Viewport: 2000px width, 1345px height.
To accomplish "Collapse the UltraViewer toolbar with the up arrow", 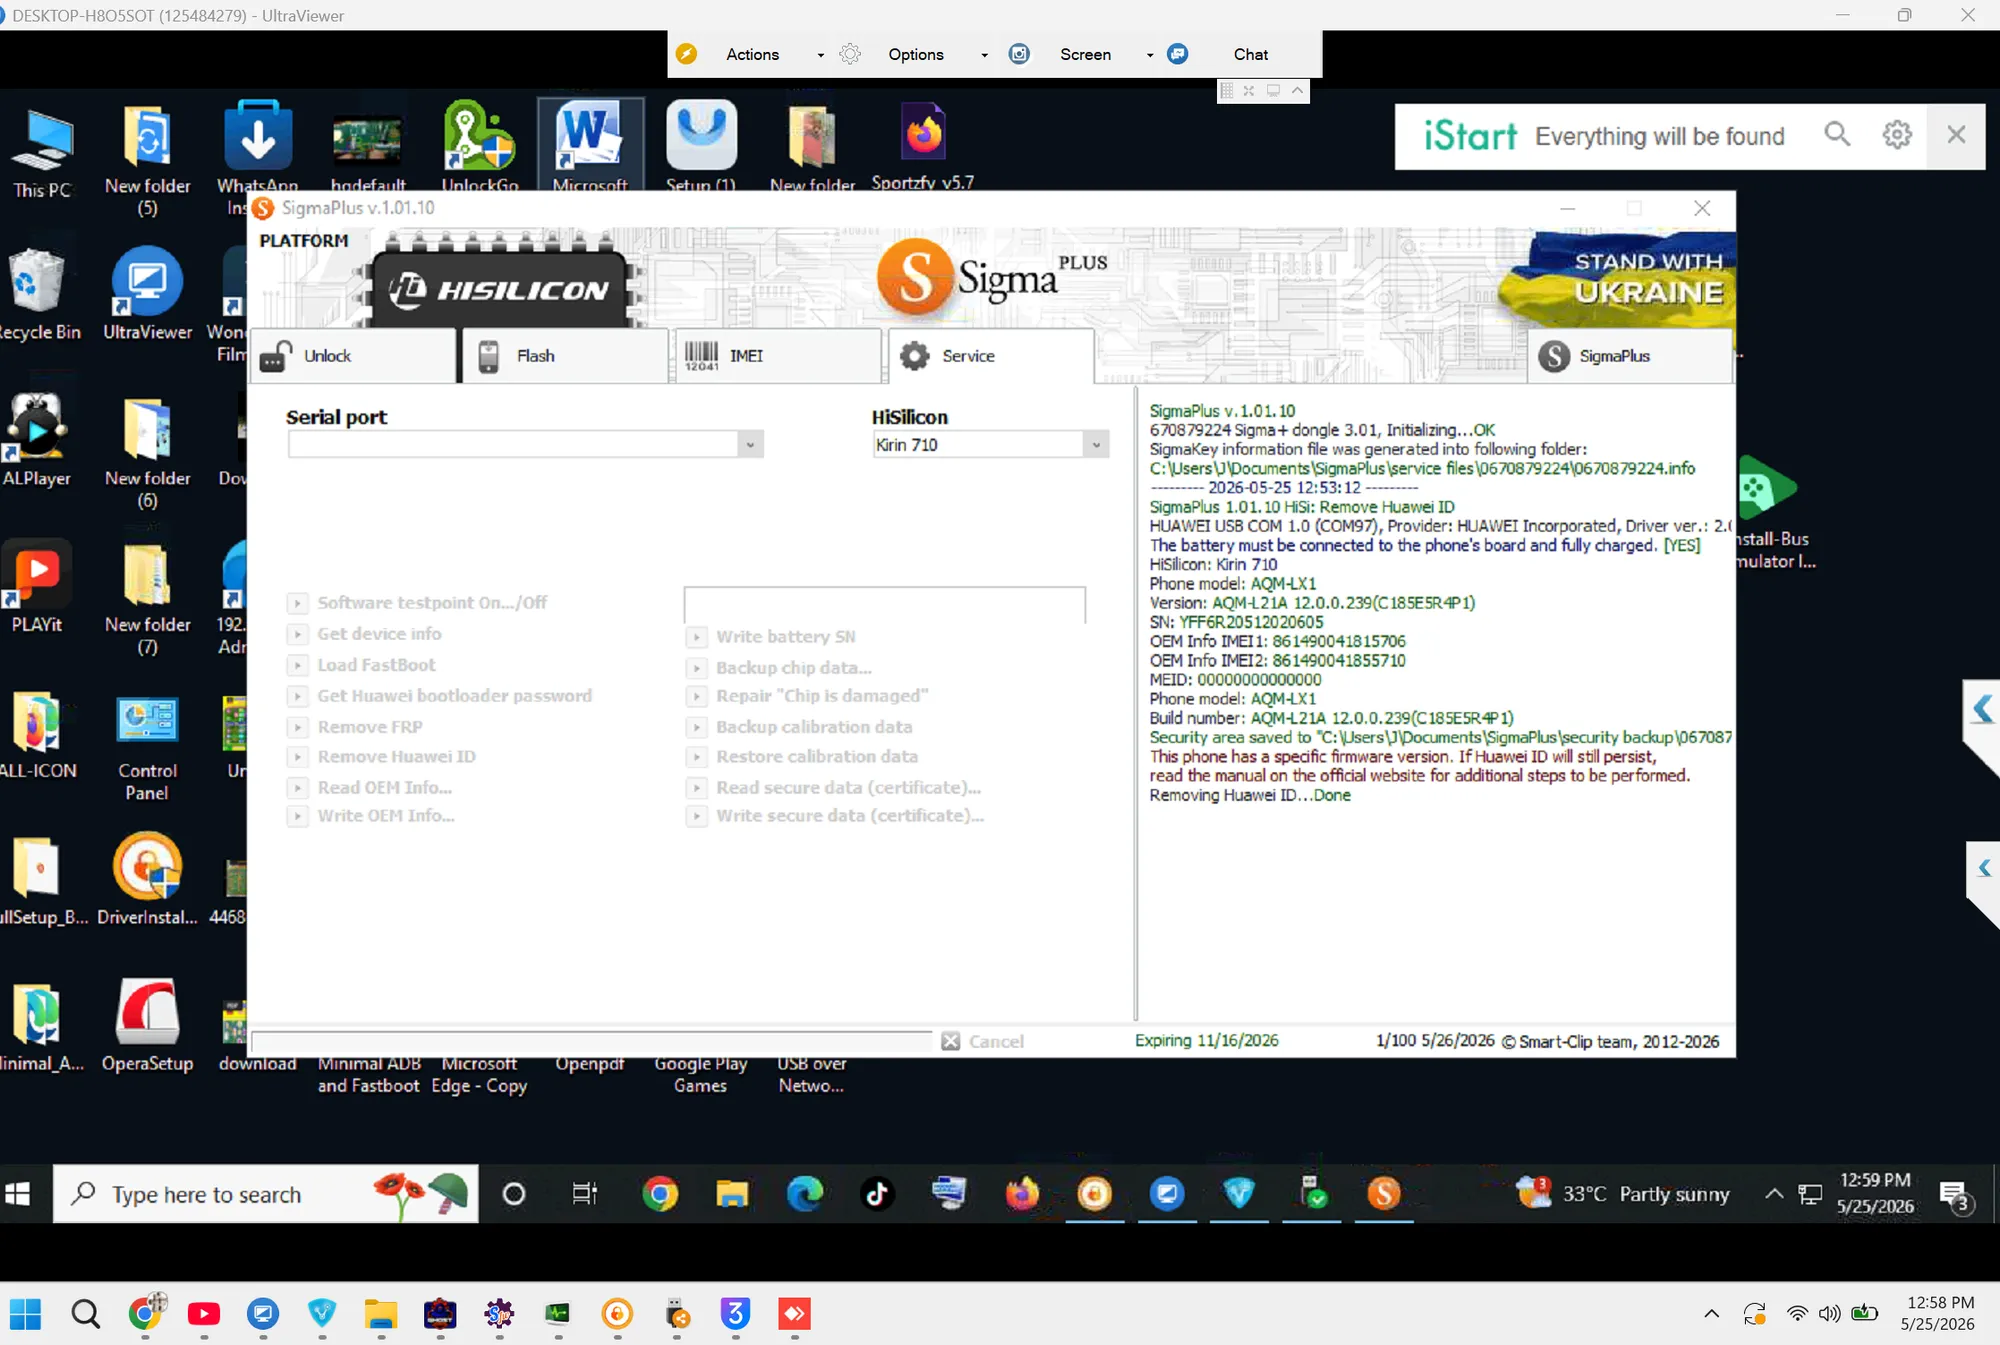I will [x=1297, y=90].
